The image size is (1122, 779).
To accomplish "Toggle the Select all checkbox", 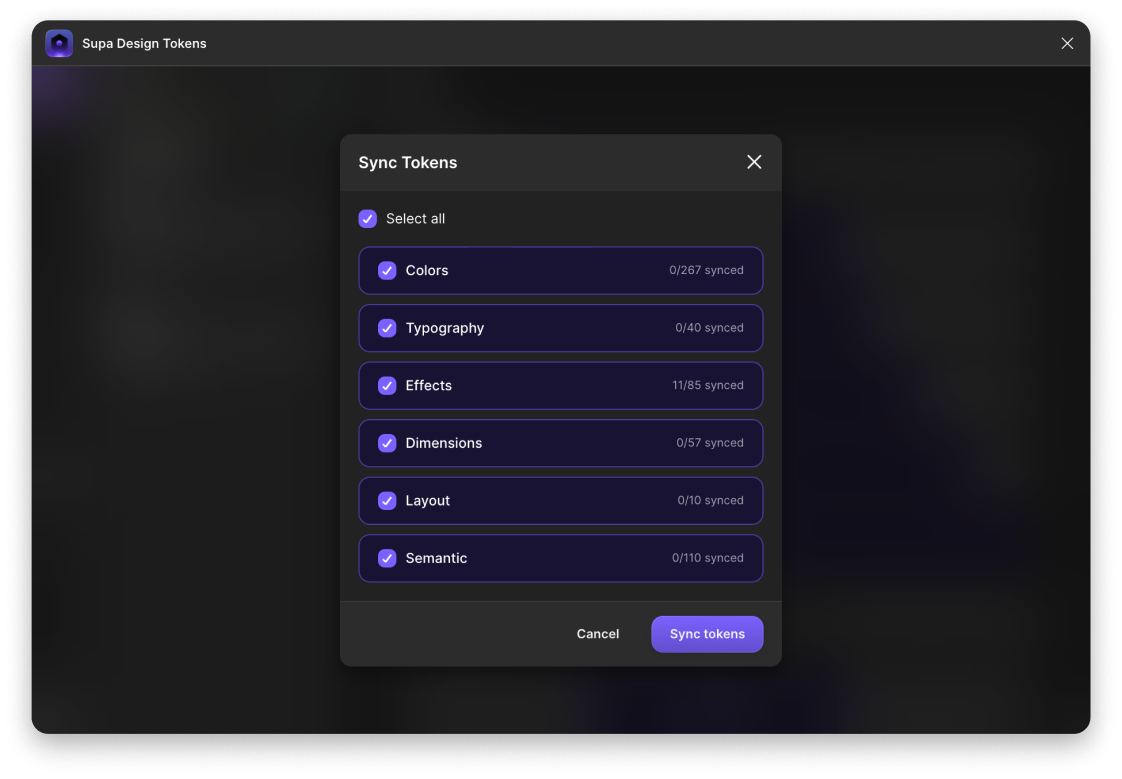I will [x=368, y=219].
